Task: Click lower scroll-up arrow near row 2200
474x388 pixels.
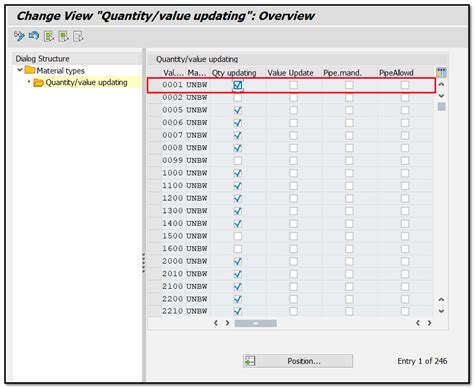Action: click(x=441, y=299)
